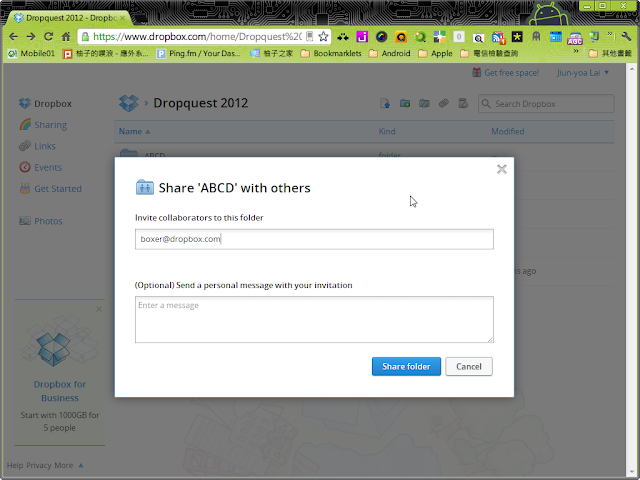Viewport: 640px width, 480px height.
Task: Click the blue Share folder button
Action: (x=406, y=366)
